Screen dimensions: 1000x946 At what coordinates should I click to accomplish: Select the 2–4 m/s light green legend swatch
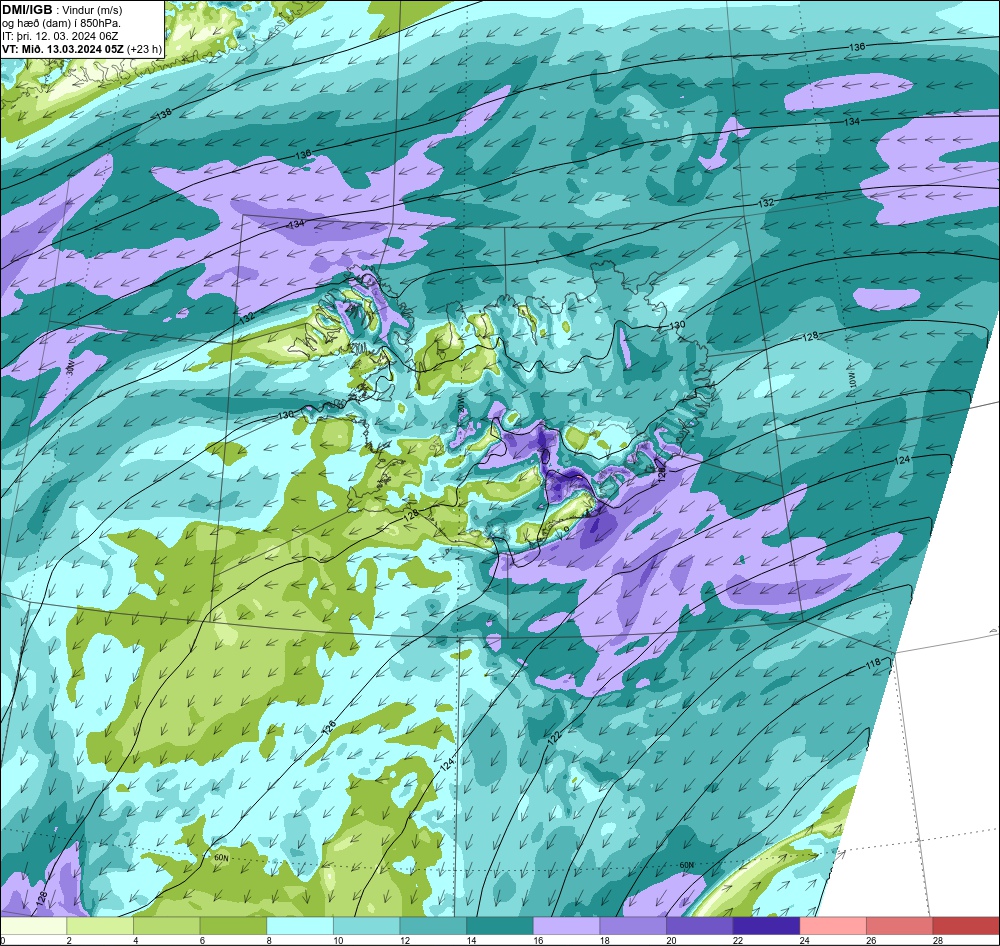coord(100,926)
